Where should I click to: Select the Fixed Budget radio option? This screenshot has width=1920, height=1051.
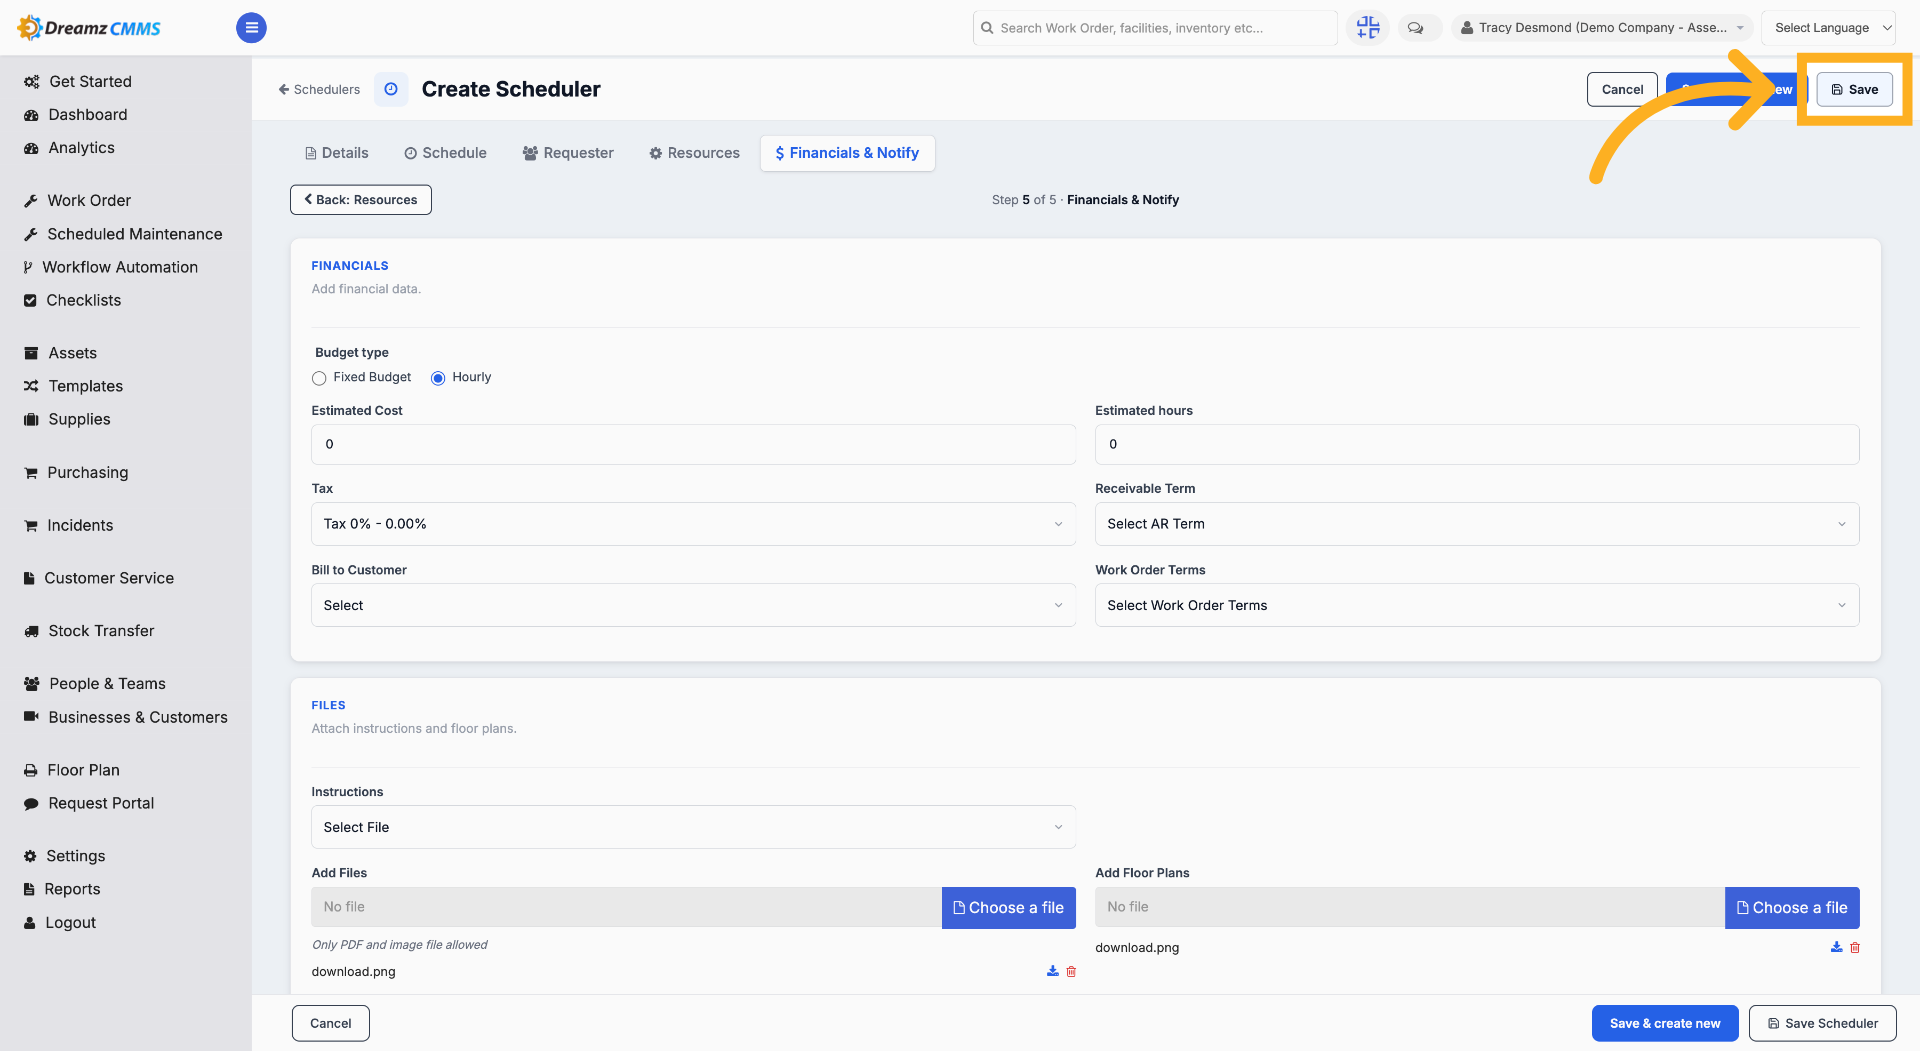click(x=319, y=378)
